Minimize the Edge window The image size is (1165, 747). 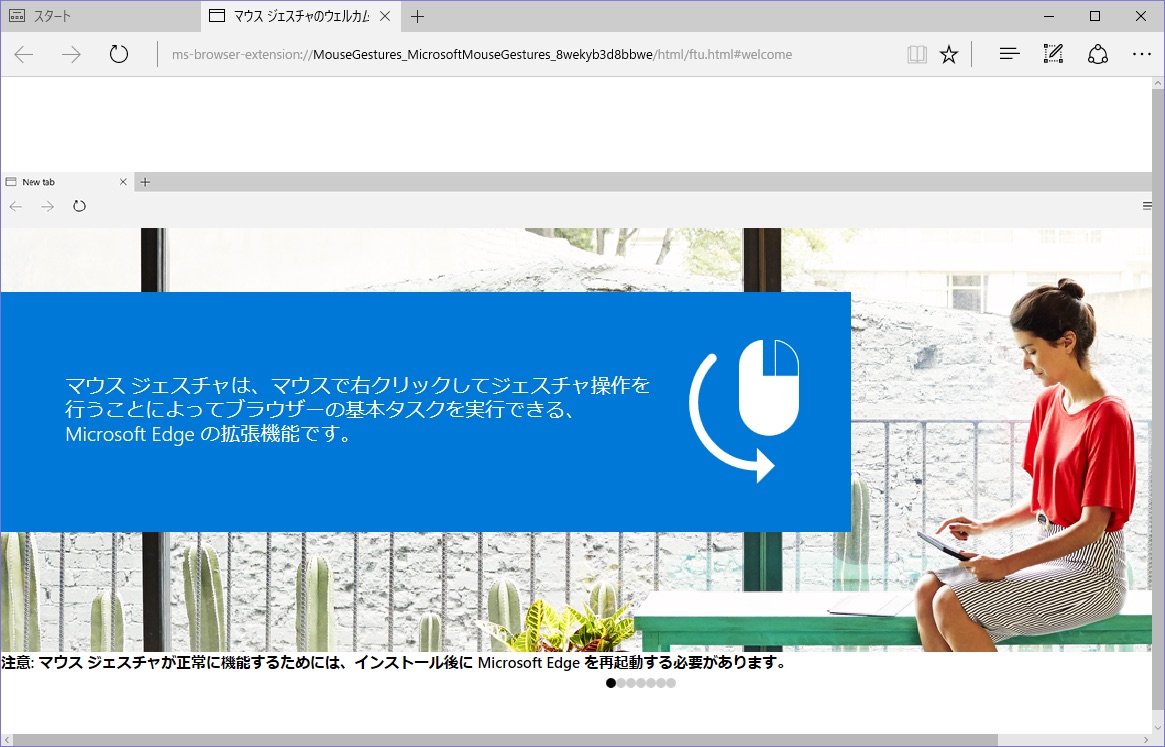coord(1049,16)
